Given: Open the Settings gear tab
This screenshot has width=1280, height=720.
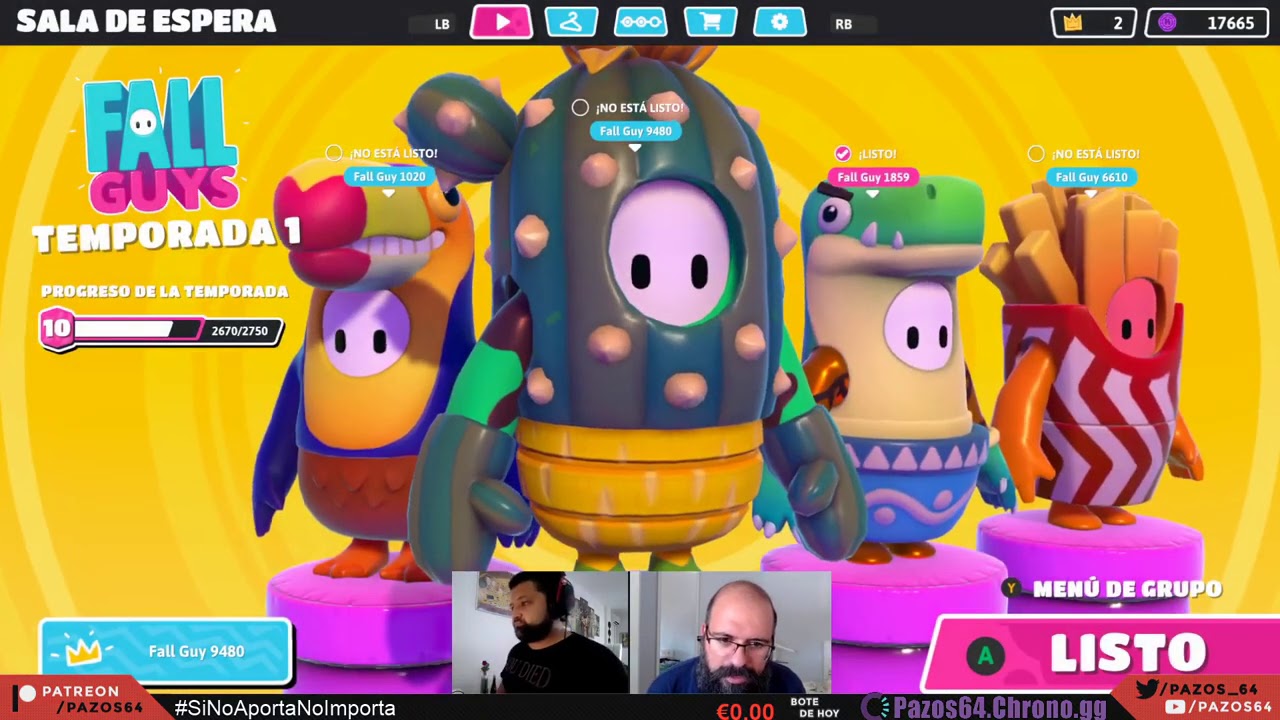Looking at the screenshot, I should [780, 22].
